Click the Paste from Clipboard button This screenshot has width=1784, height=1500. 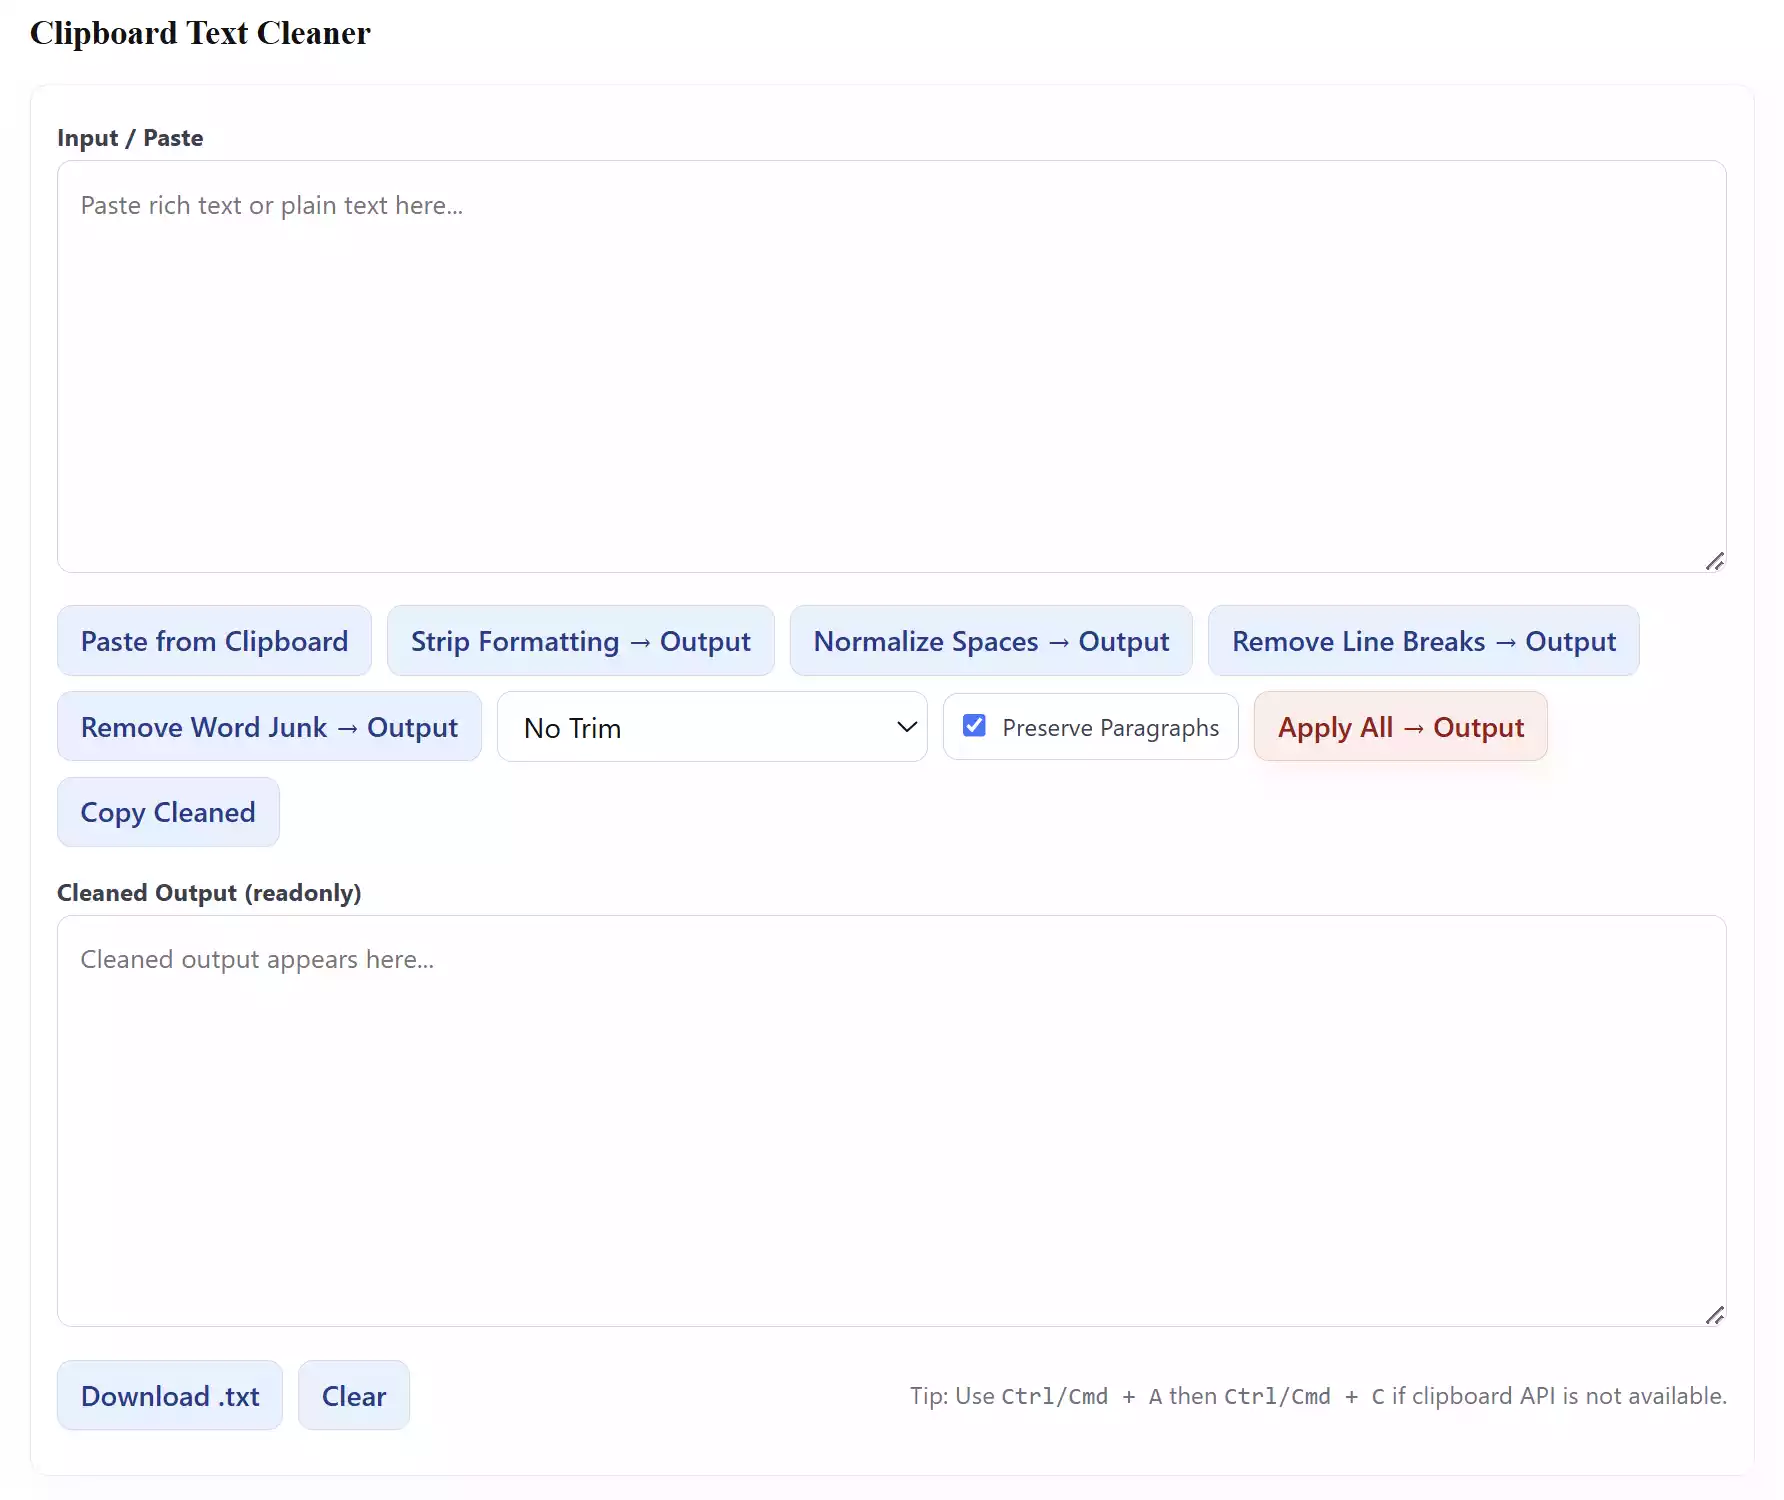[x=213, y=641]
